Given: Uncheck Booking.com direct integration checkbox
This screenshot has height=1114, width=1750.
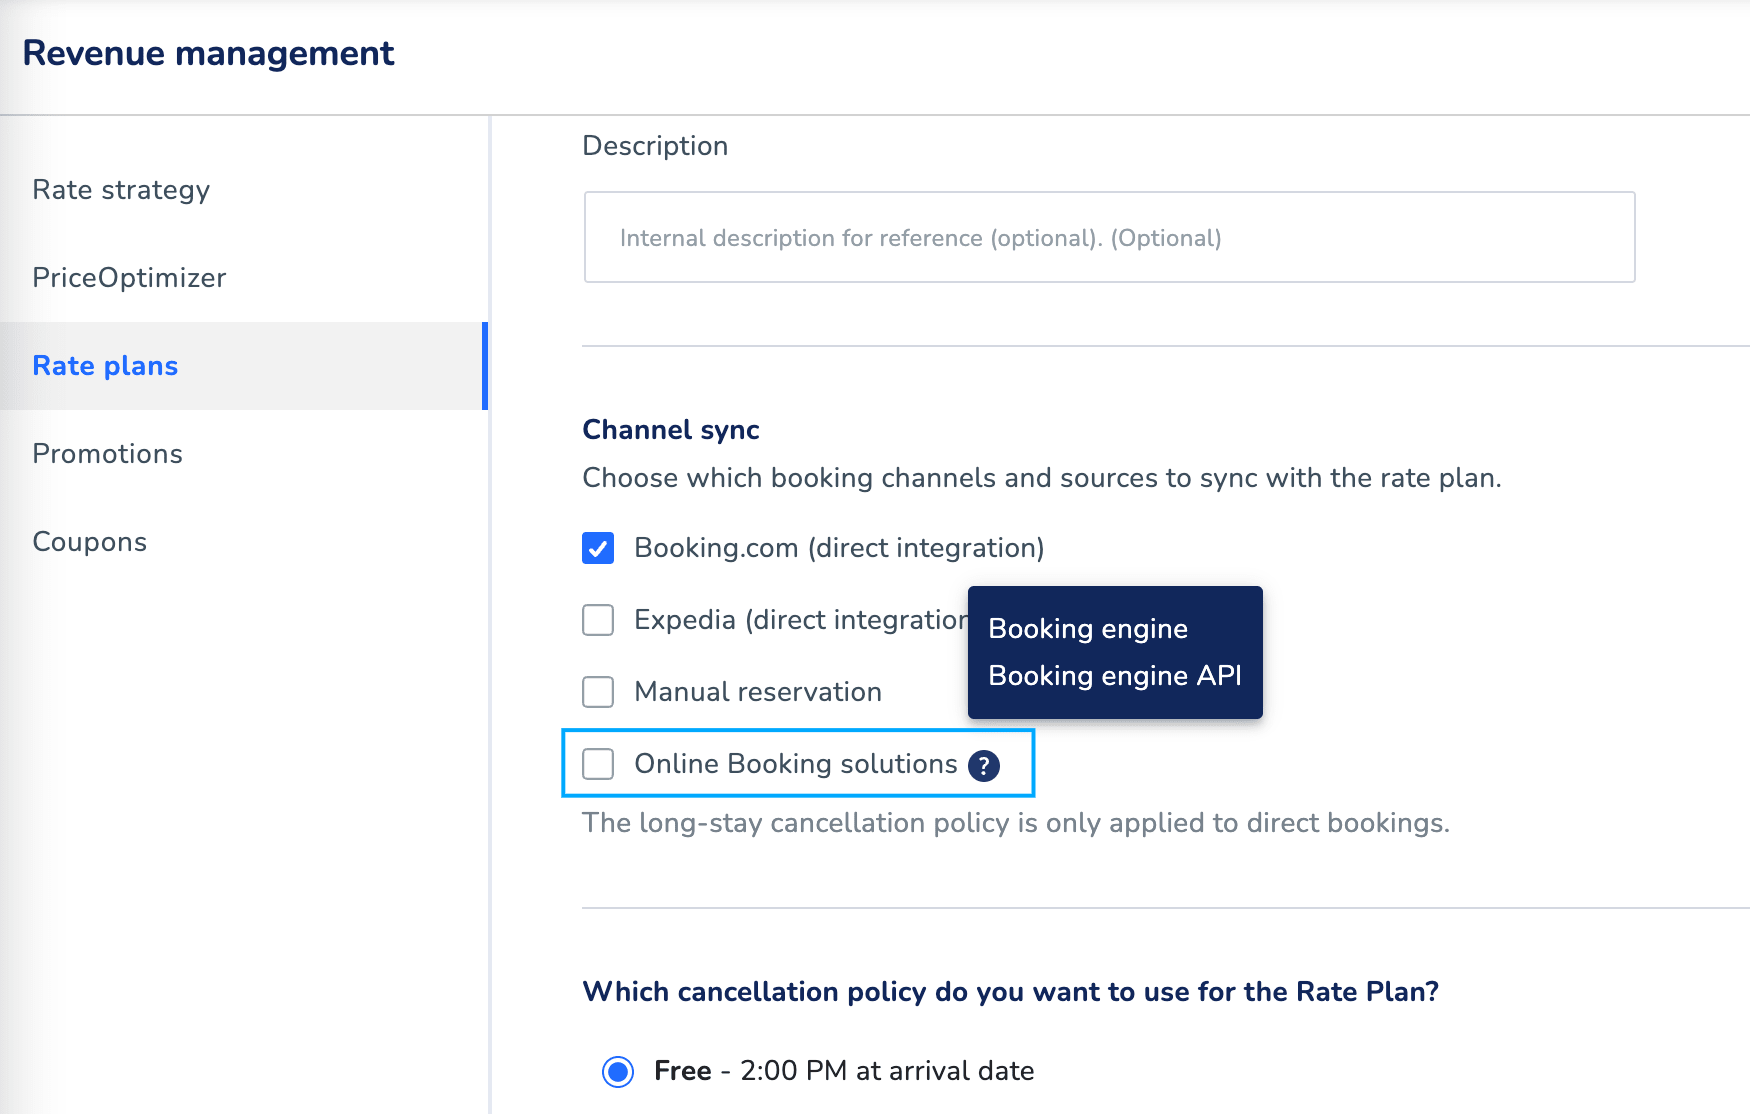Looking at the screenshot, I should (x=598, y=548).
